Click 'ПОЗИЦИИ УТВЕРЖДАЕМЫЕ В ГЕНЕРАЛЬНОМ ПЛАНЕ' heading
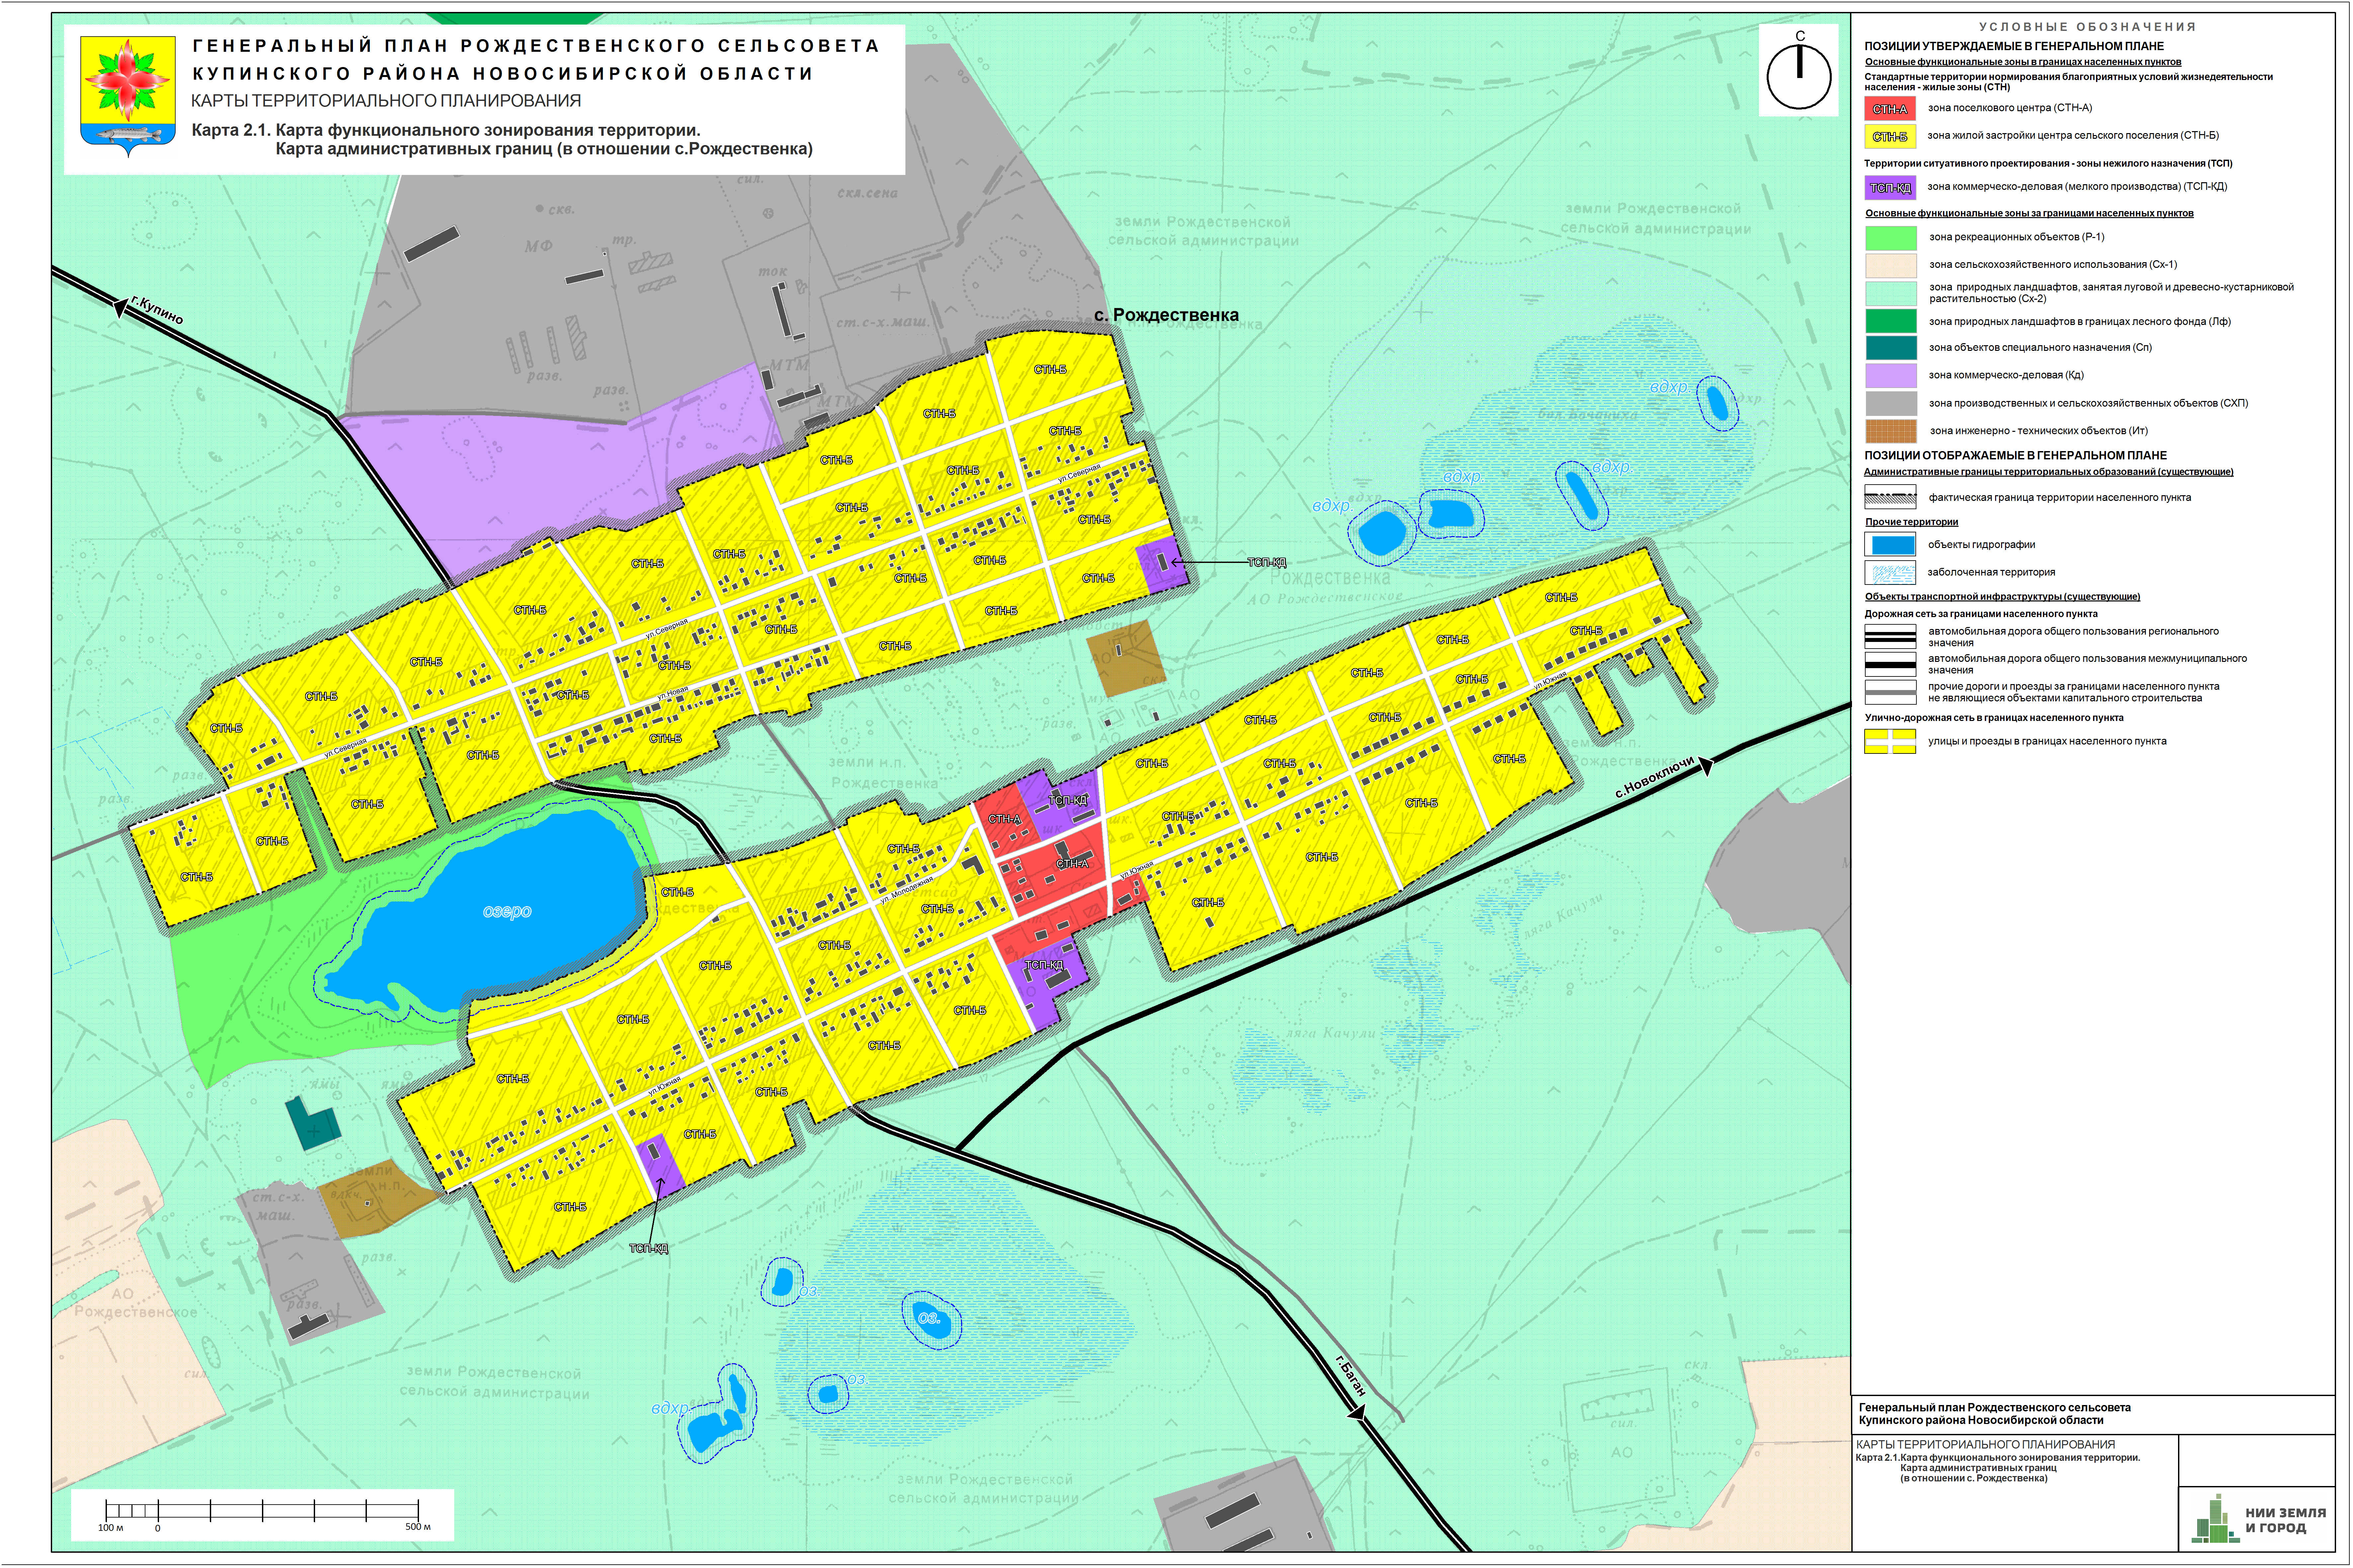The height and width of the screenshot is (1568, 2353). (x=2014, y=46)
